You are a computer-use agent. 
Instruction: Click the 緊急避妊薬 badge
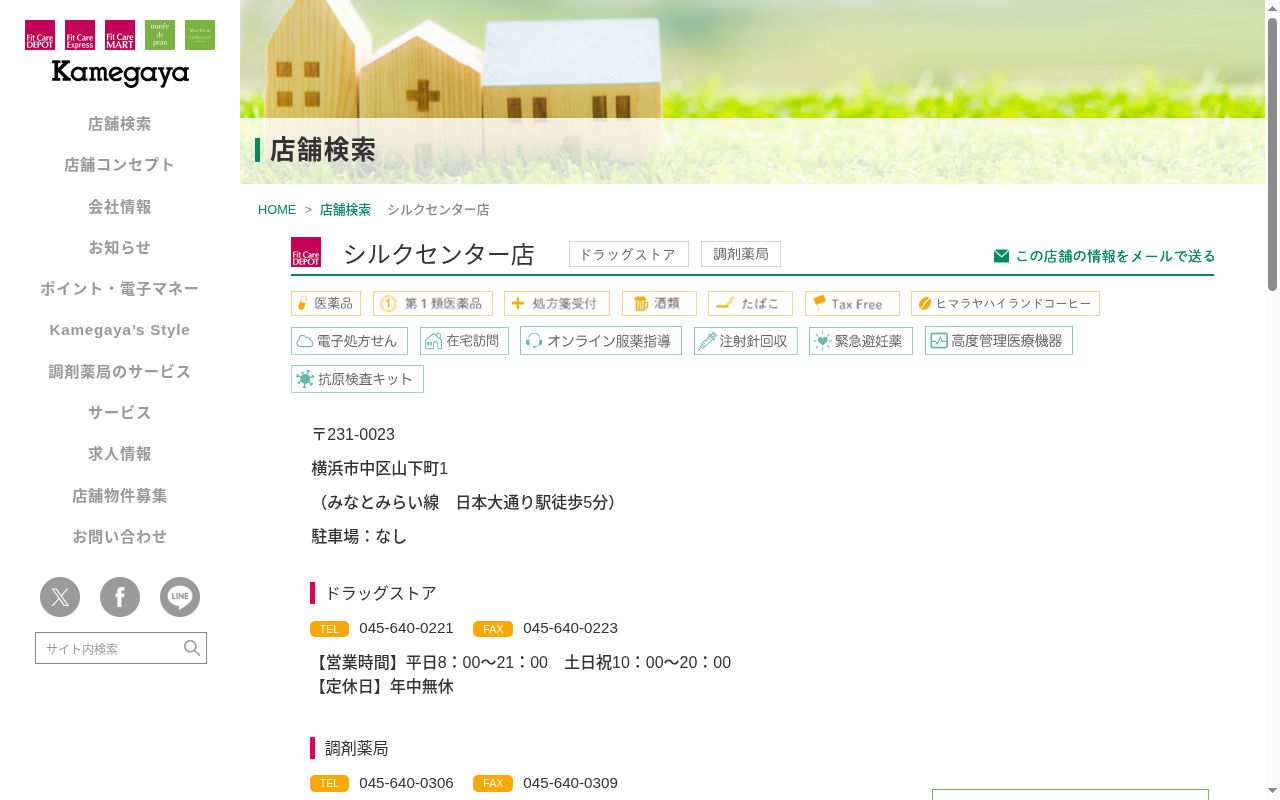pyautogui.click(x=861, y=340)
